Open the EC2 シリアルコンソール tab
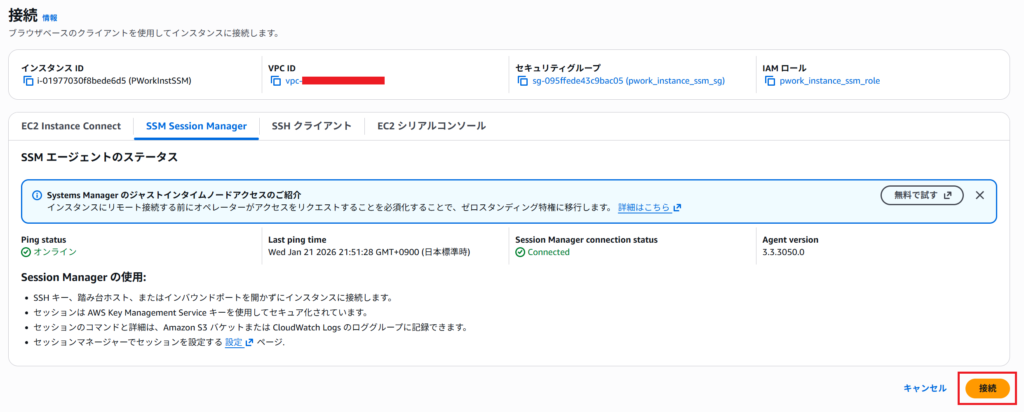 click(x=431, y=126)
